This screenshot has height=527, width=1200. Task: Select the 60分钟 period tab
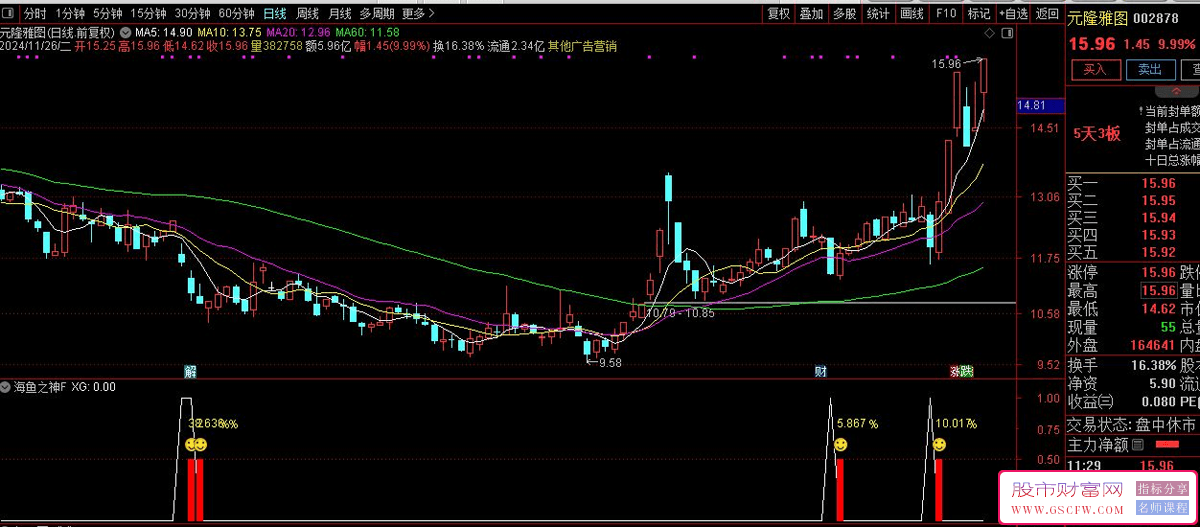(236, 14)
